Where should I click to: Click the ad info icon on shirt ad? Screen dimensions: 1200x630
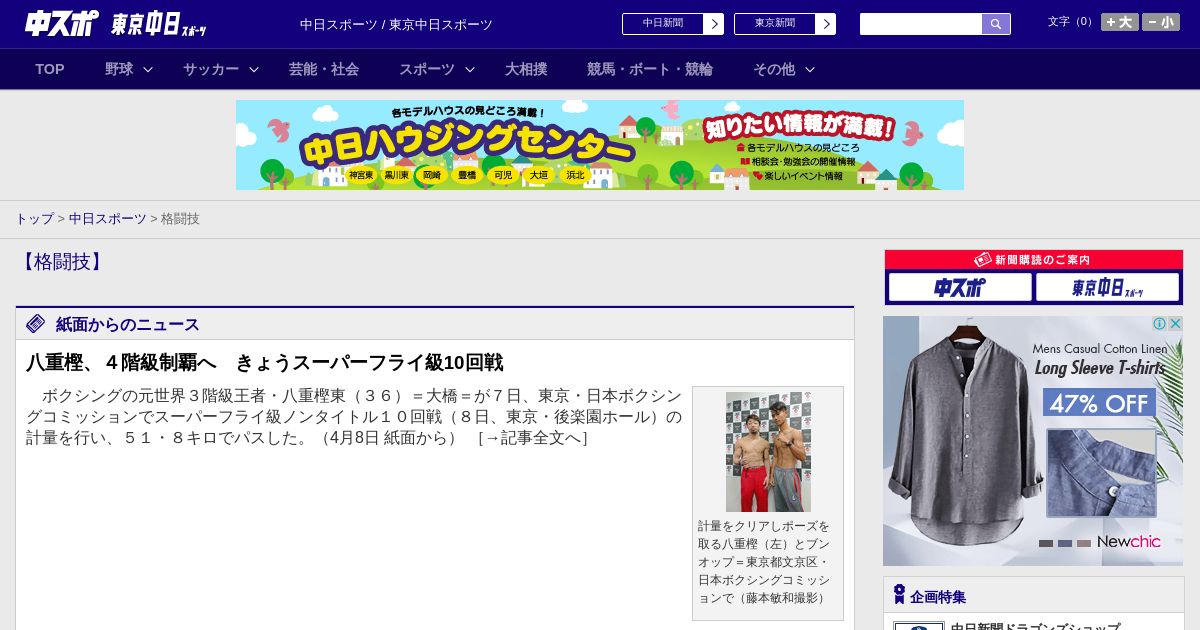pos(1160,324)
